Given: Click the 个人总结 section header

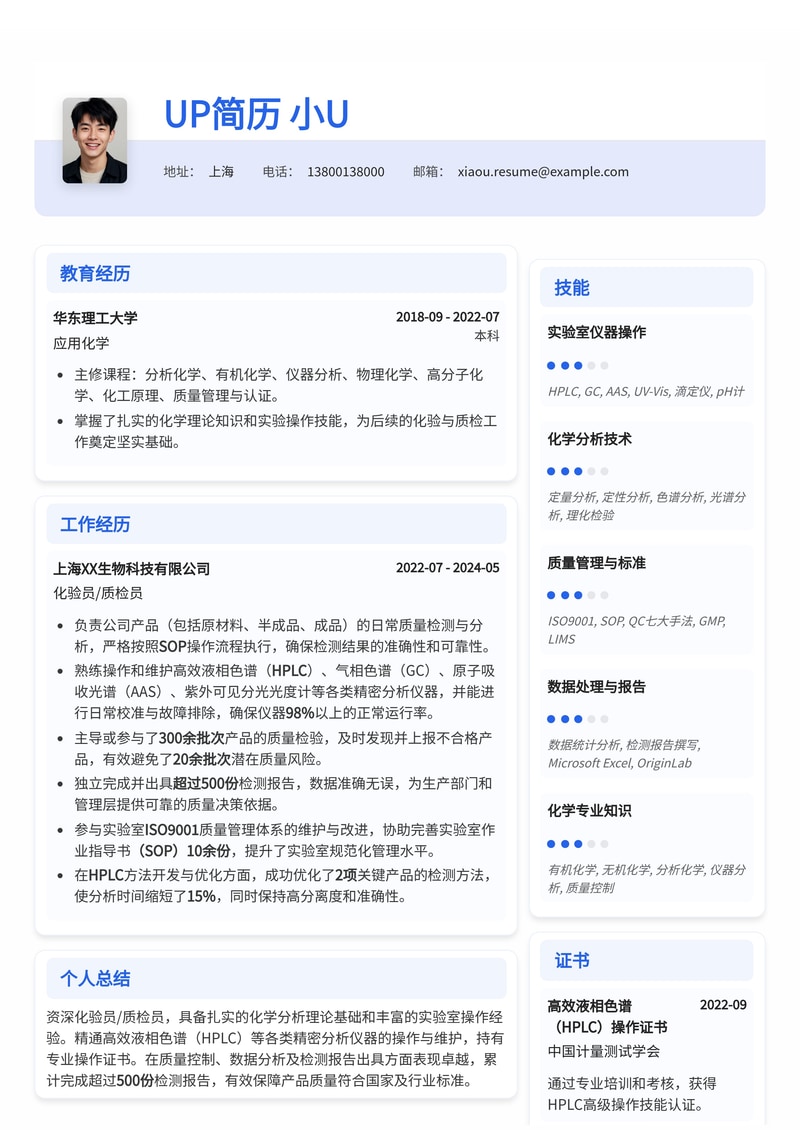Looking at the screenshot, I should (94, 978).
